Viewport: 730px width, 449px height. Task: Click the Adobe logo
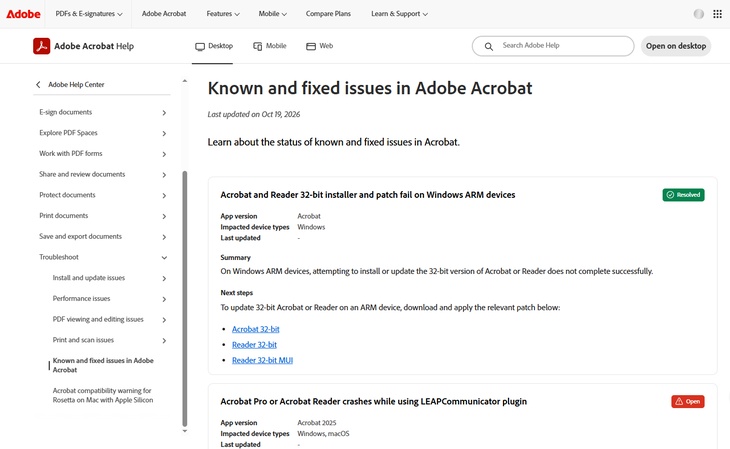coord(23,14)
